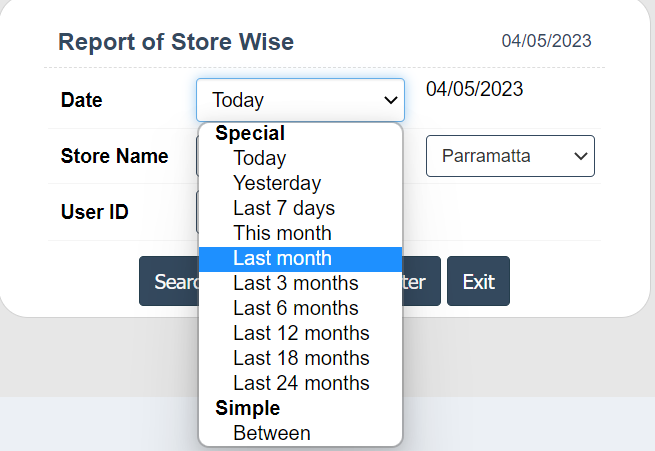Click the Date field label
This screenshot has width=655, height=451.
pos(81,100)
